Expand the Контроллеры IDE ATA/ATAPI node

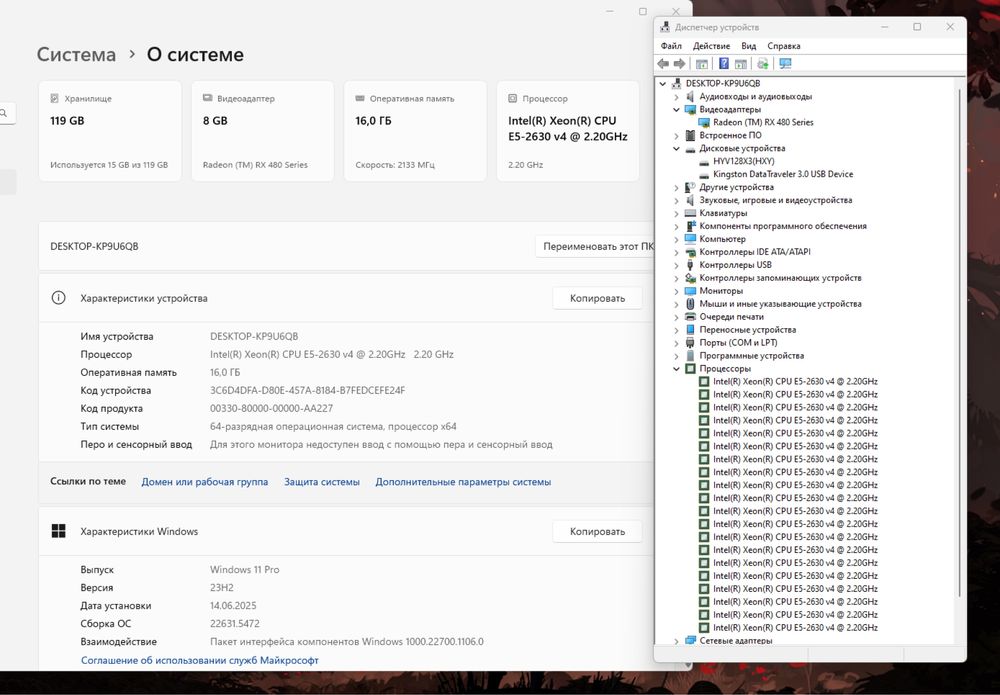click(x=677, y=252)
